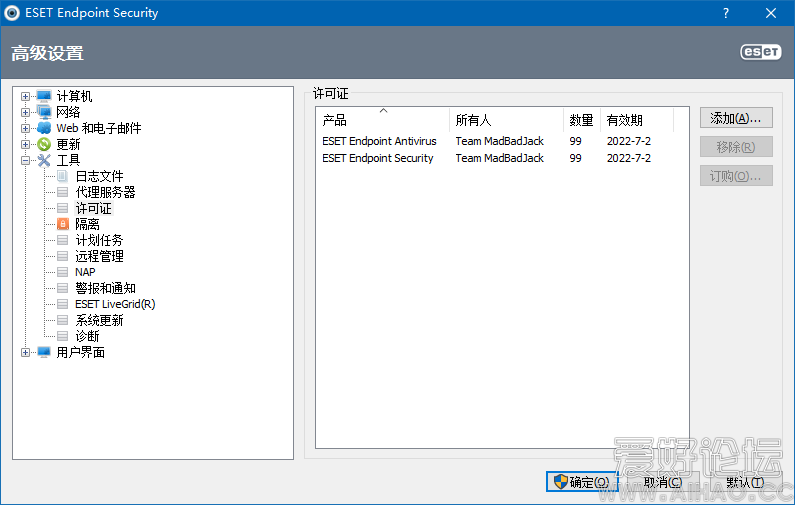Confirm settings with 确定(O) button
This screenshot has height=505, width=795.
[x=582, y=482]
